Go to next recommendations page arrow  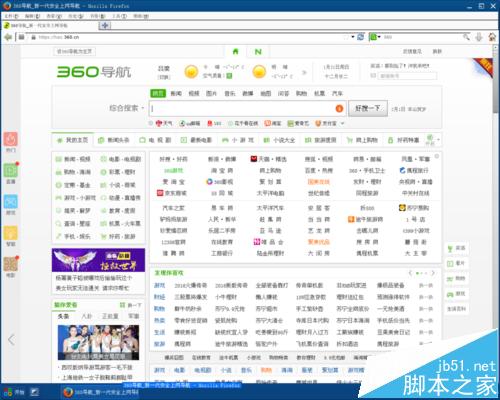point(433,273)
